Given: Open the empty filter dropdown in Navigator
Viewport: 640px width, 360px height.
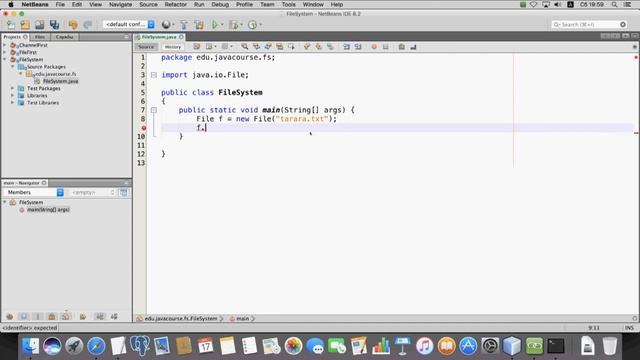Looking at the screenshot, I should coord(92,192).
